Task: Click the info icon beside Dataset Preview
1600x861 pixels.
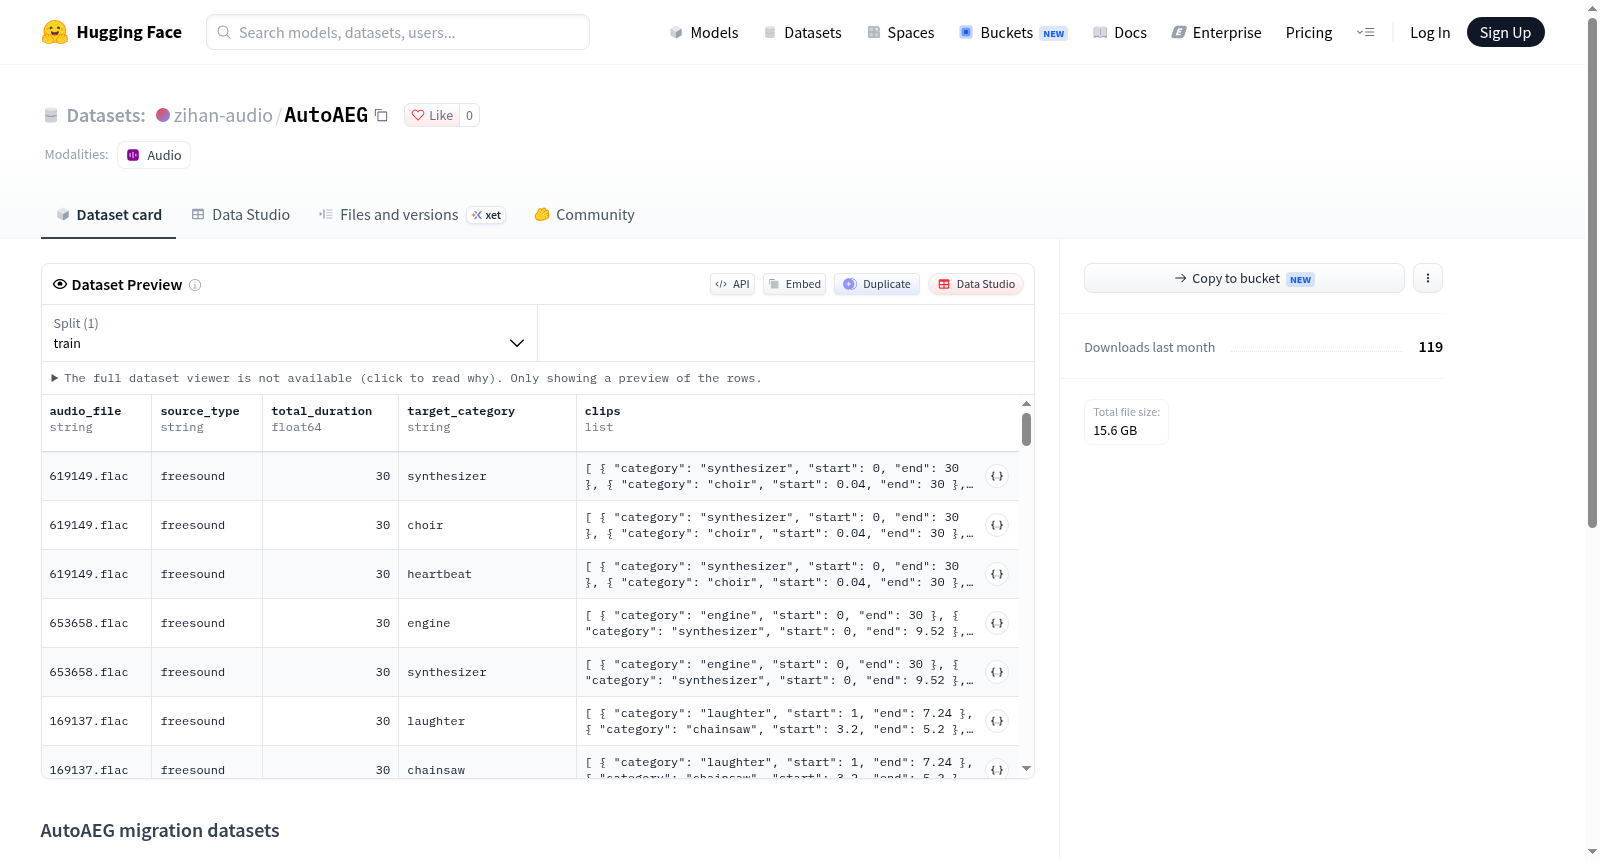Action: 195,285
